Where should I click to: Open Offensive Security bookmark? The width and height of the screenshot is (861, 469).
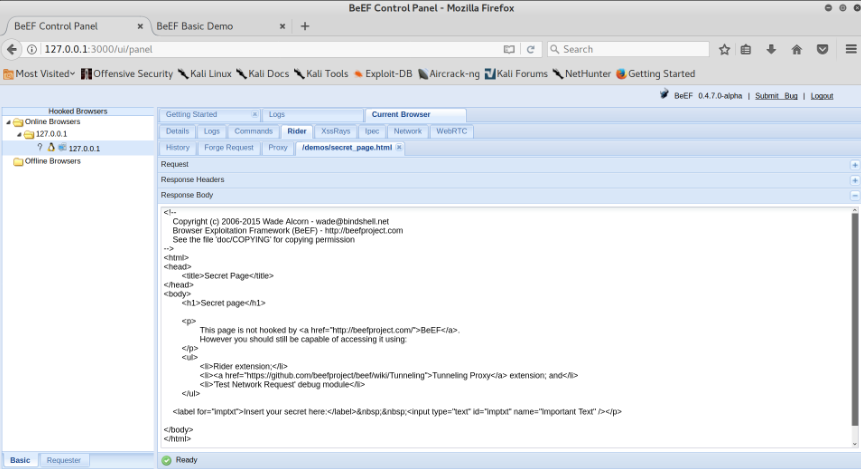tap(127, 74)
